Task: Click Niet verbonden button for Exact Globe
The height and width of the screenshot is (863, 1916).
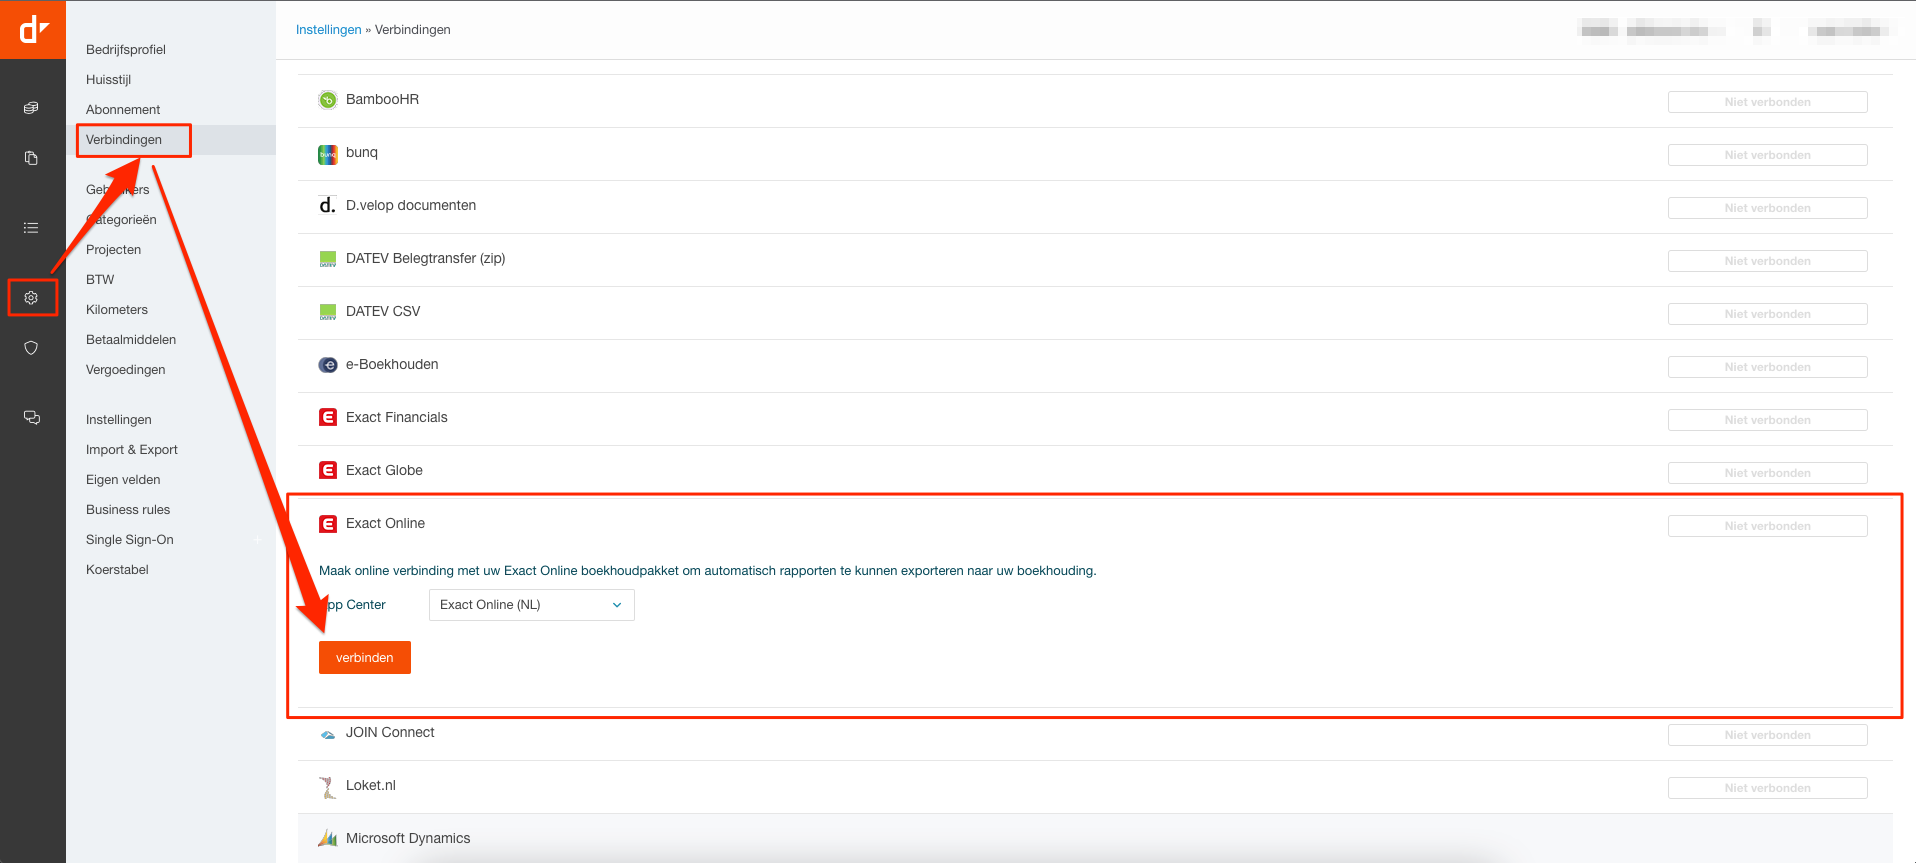Action: coord(1767,473)
